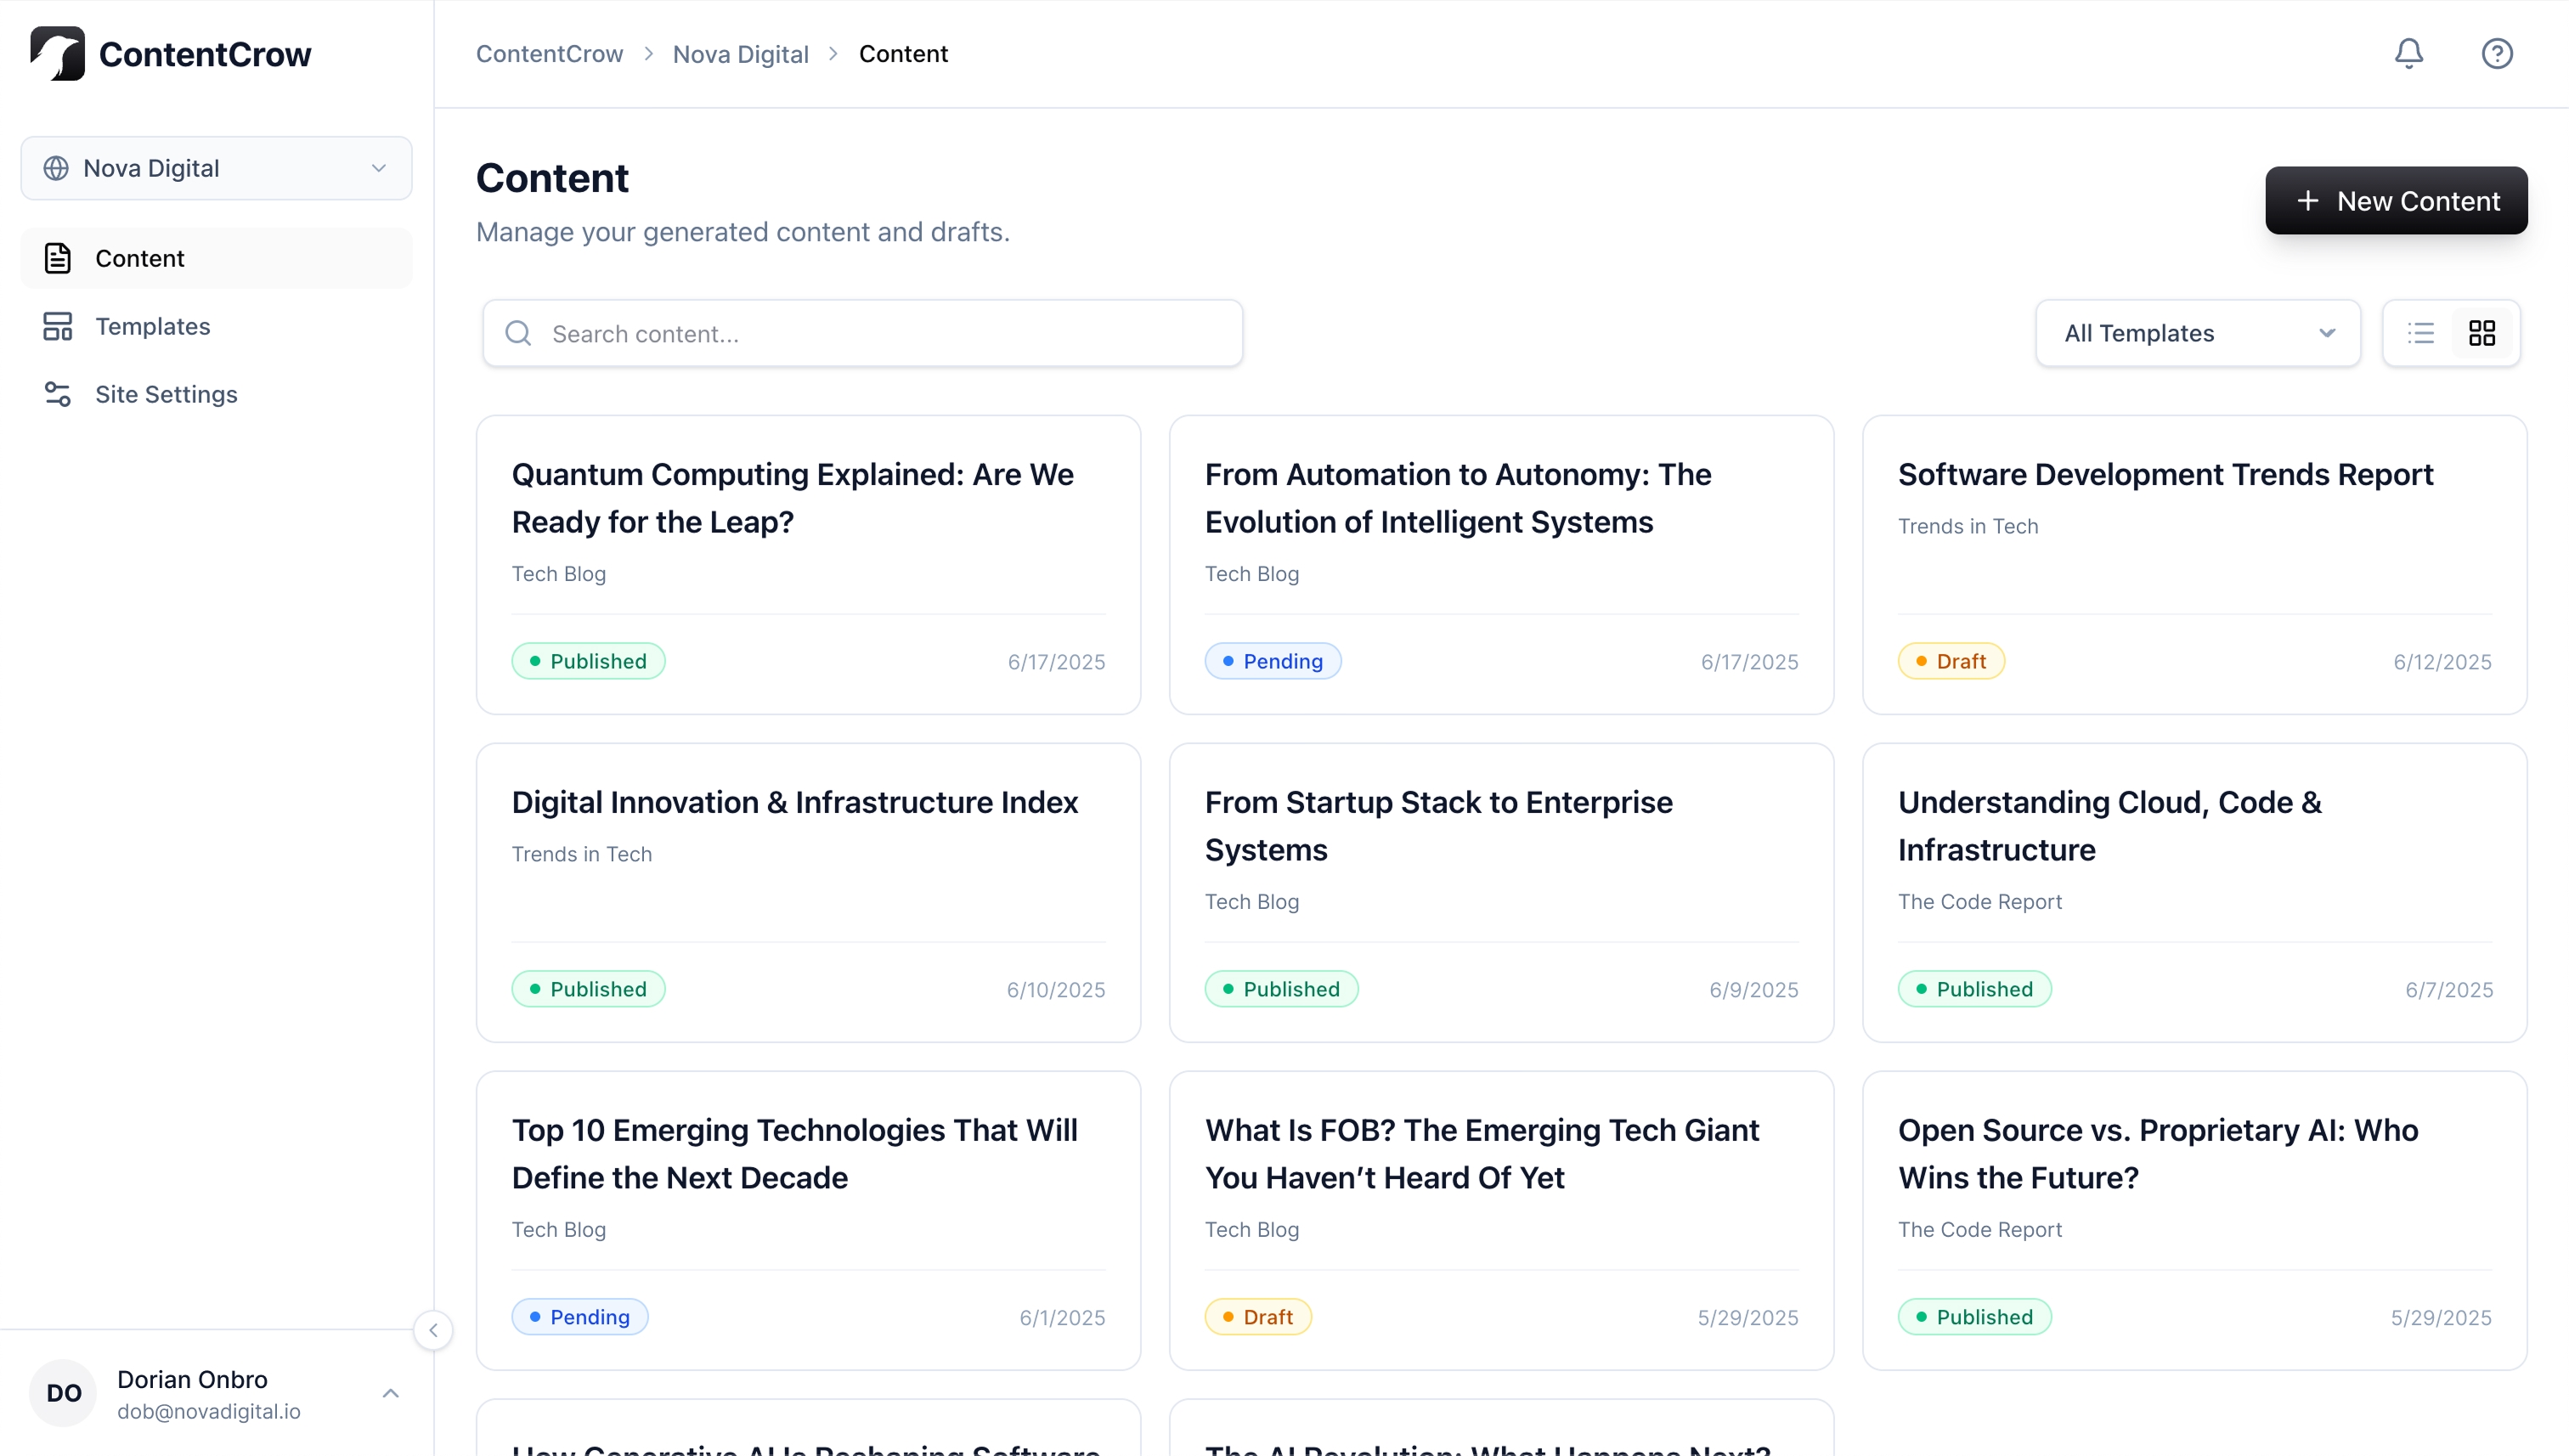The width and height of the screenshot is (2569, 1456).
Task: Navigate to Nova Digital breadcrumb
Action: tap(740, 53)
